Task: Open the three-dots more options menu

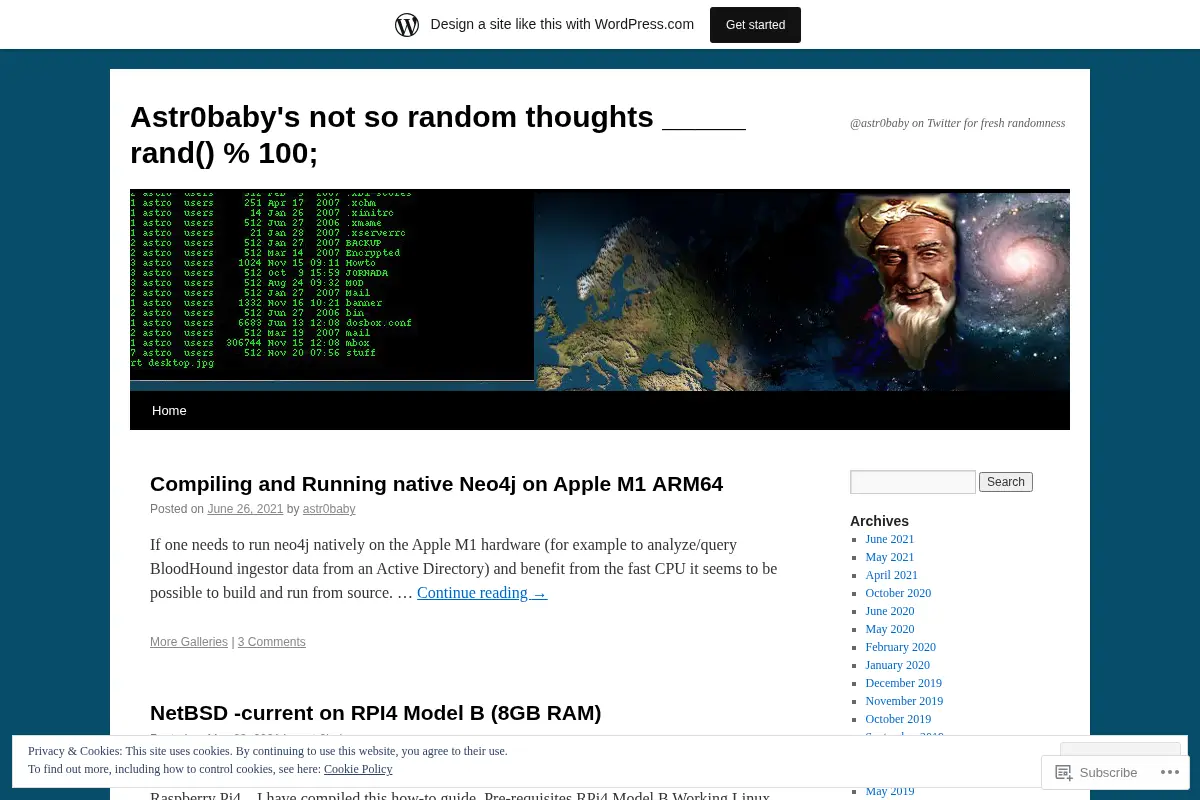Action: click(1169, 772)
